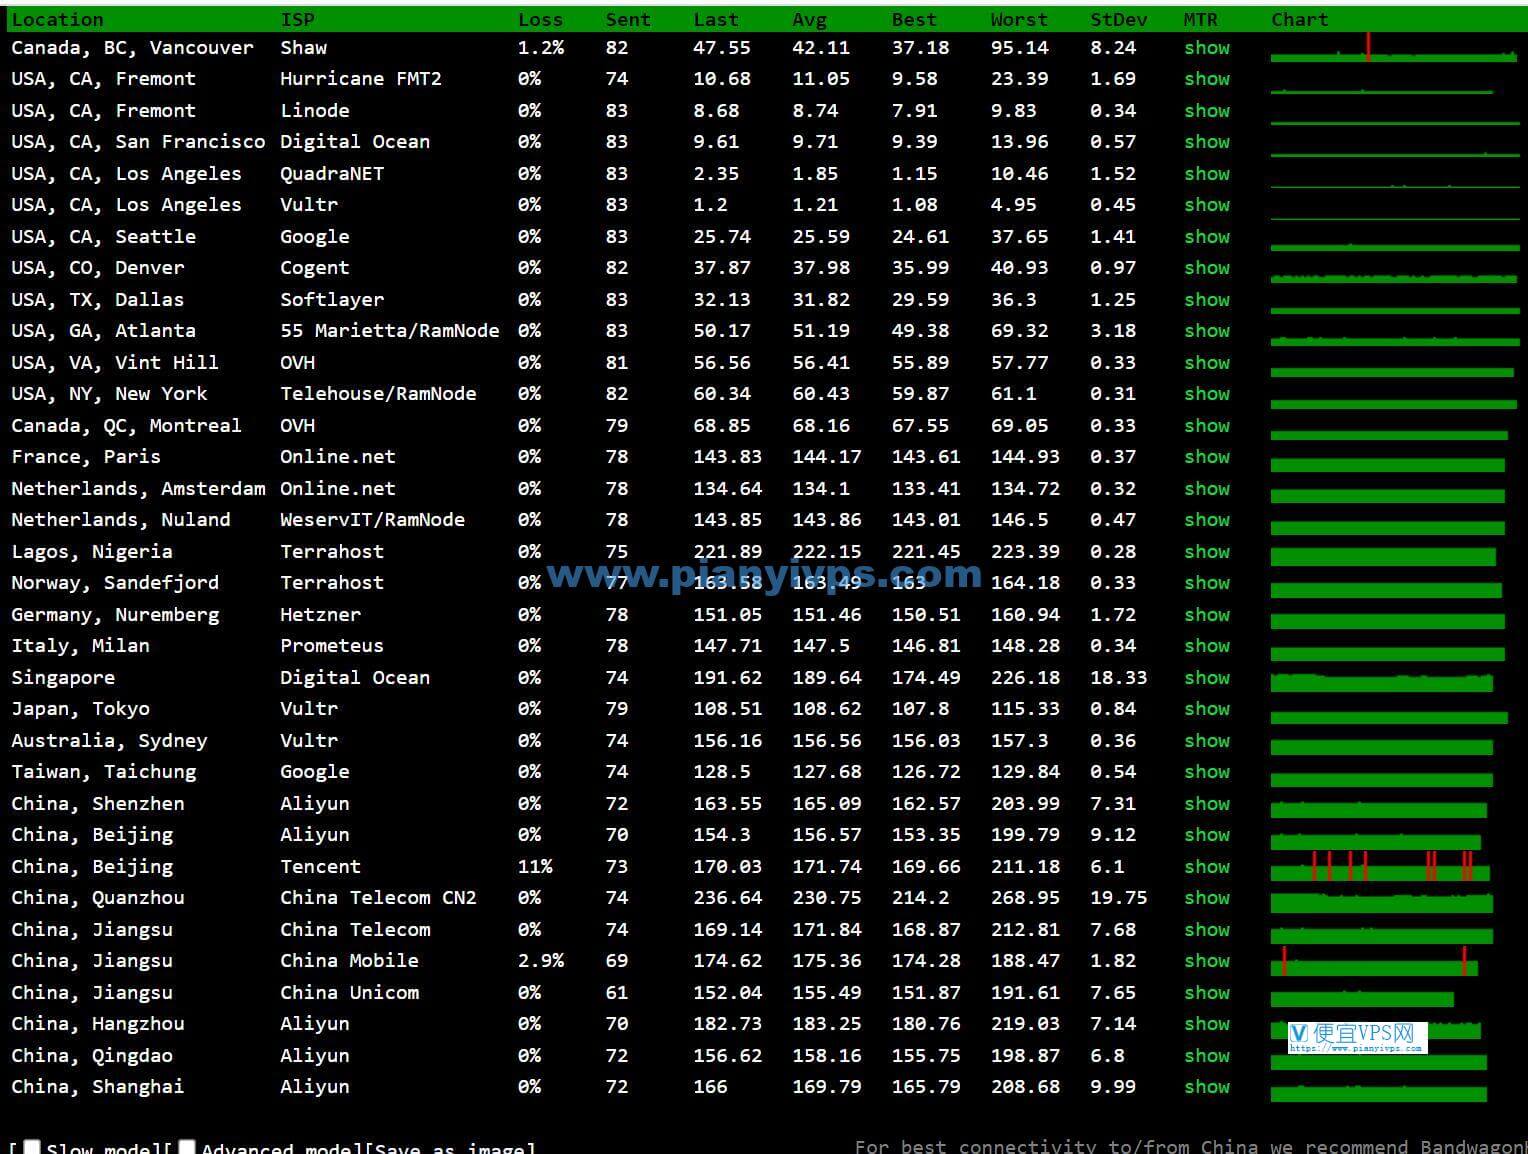Show MTR for Norway, Sandefjord Terrahost
1528x1154 pixels.
click(1207, 583)
